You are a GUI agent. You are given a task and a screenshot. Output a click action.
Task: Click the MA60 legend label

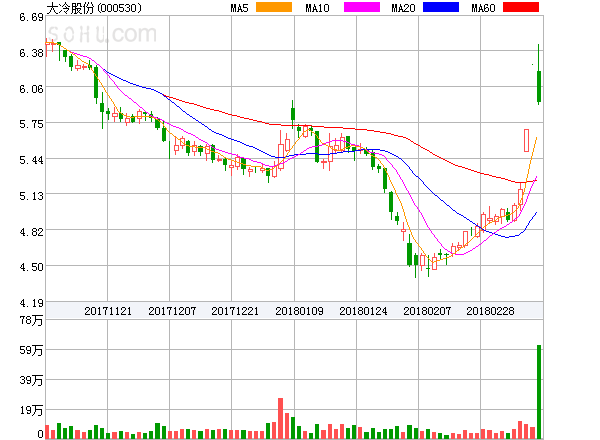(483, 8)
